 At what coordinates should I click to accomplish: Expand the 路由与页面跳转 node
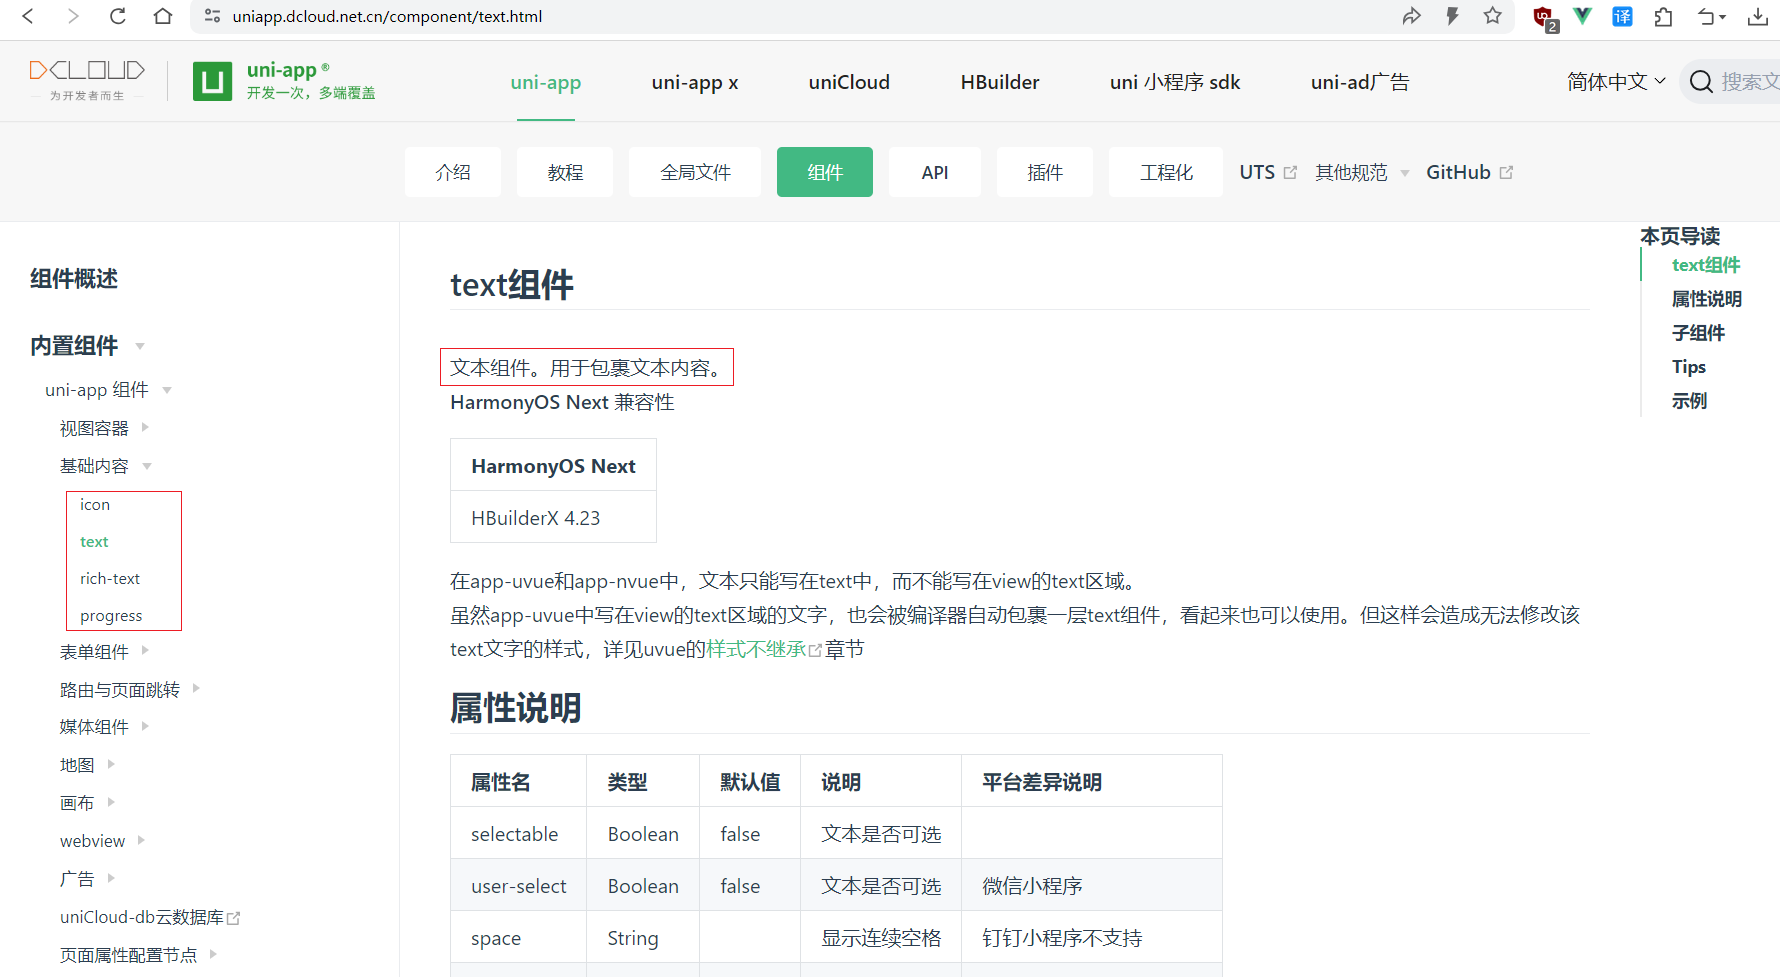click(196, 688)
